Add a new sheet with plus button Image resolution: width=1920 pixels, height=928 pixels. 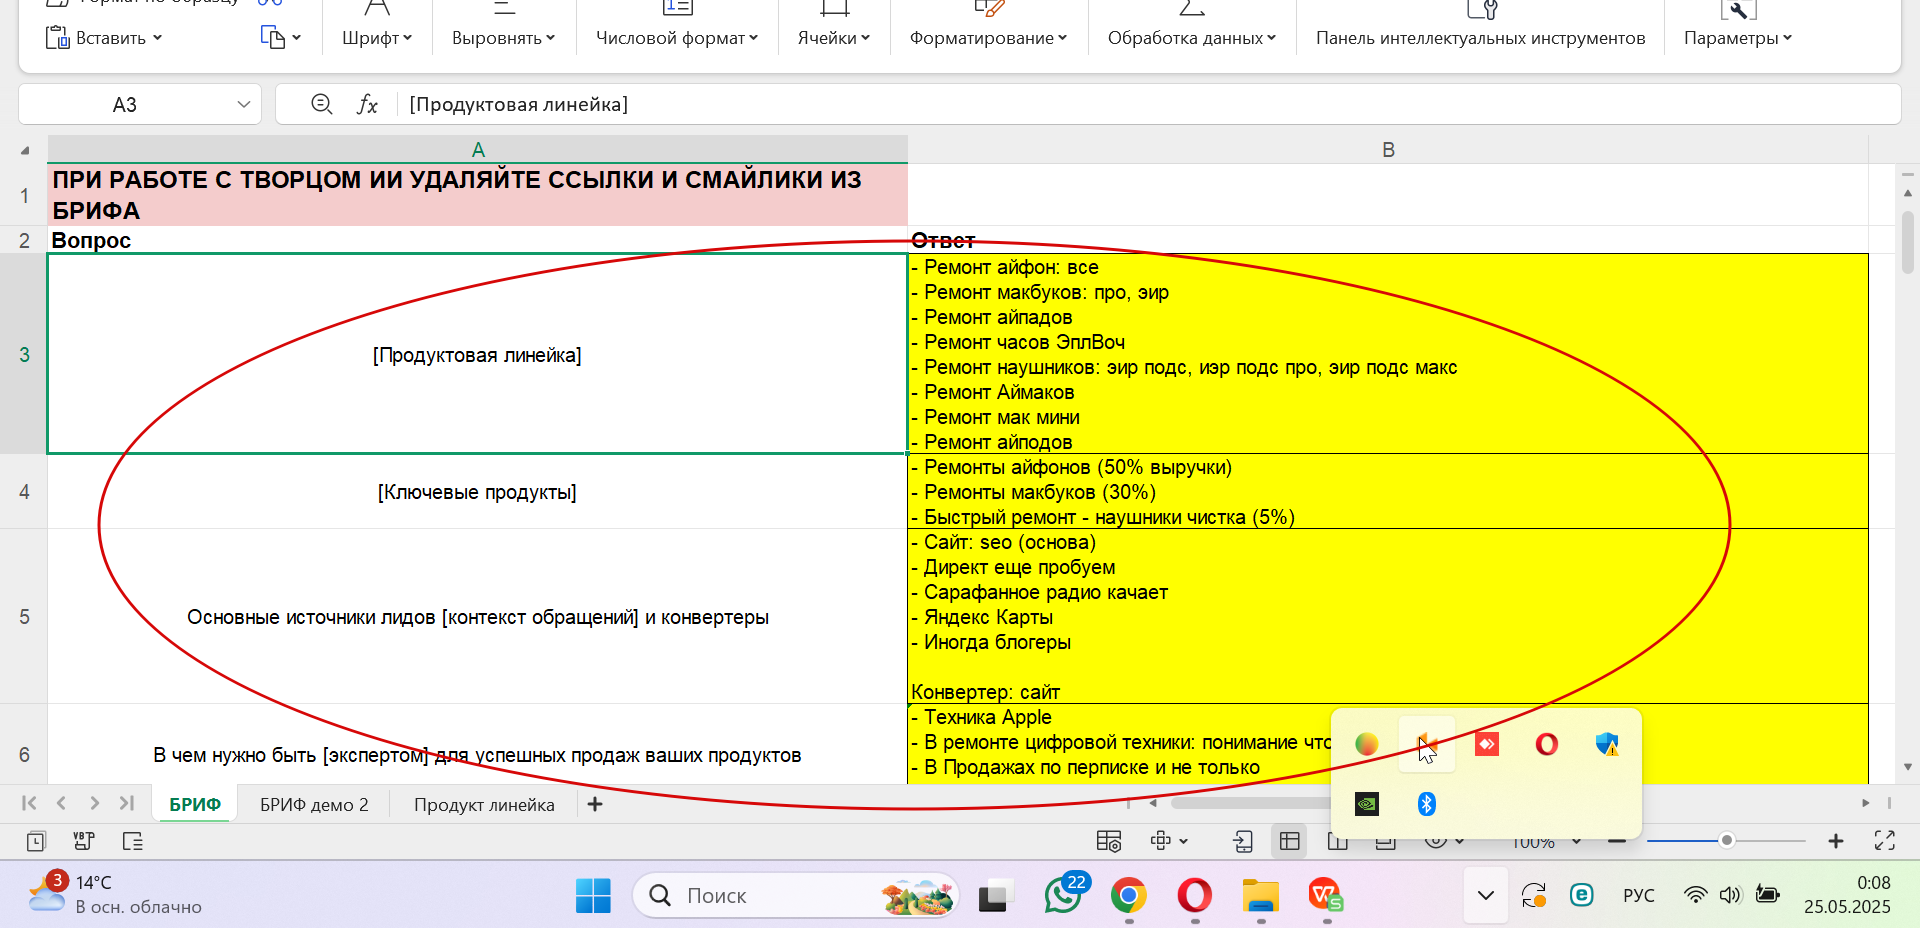[x=595, y=804]
